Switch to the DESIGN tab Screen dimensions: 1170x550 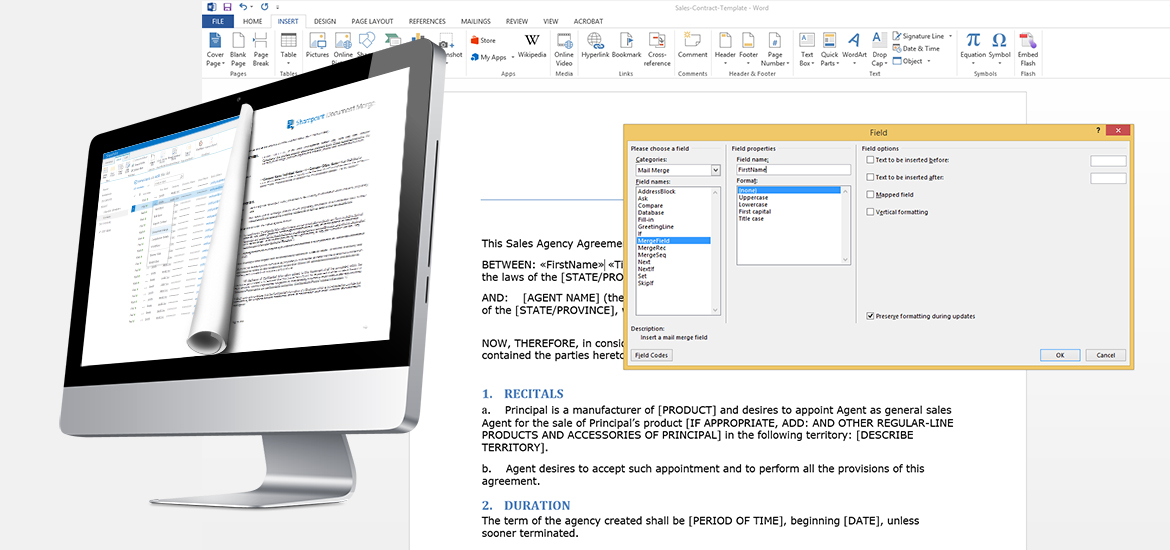point(325,22)
